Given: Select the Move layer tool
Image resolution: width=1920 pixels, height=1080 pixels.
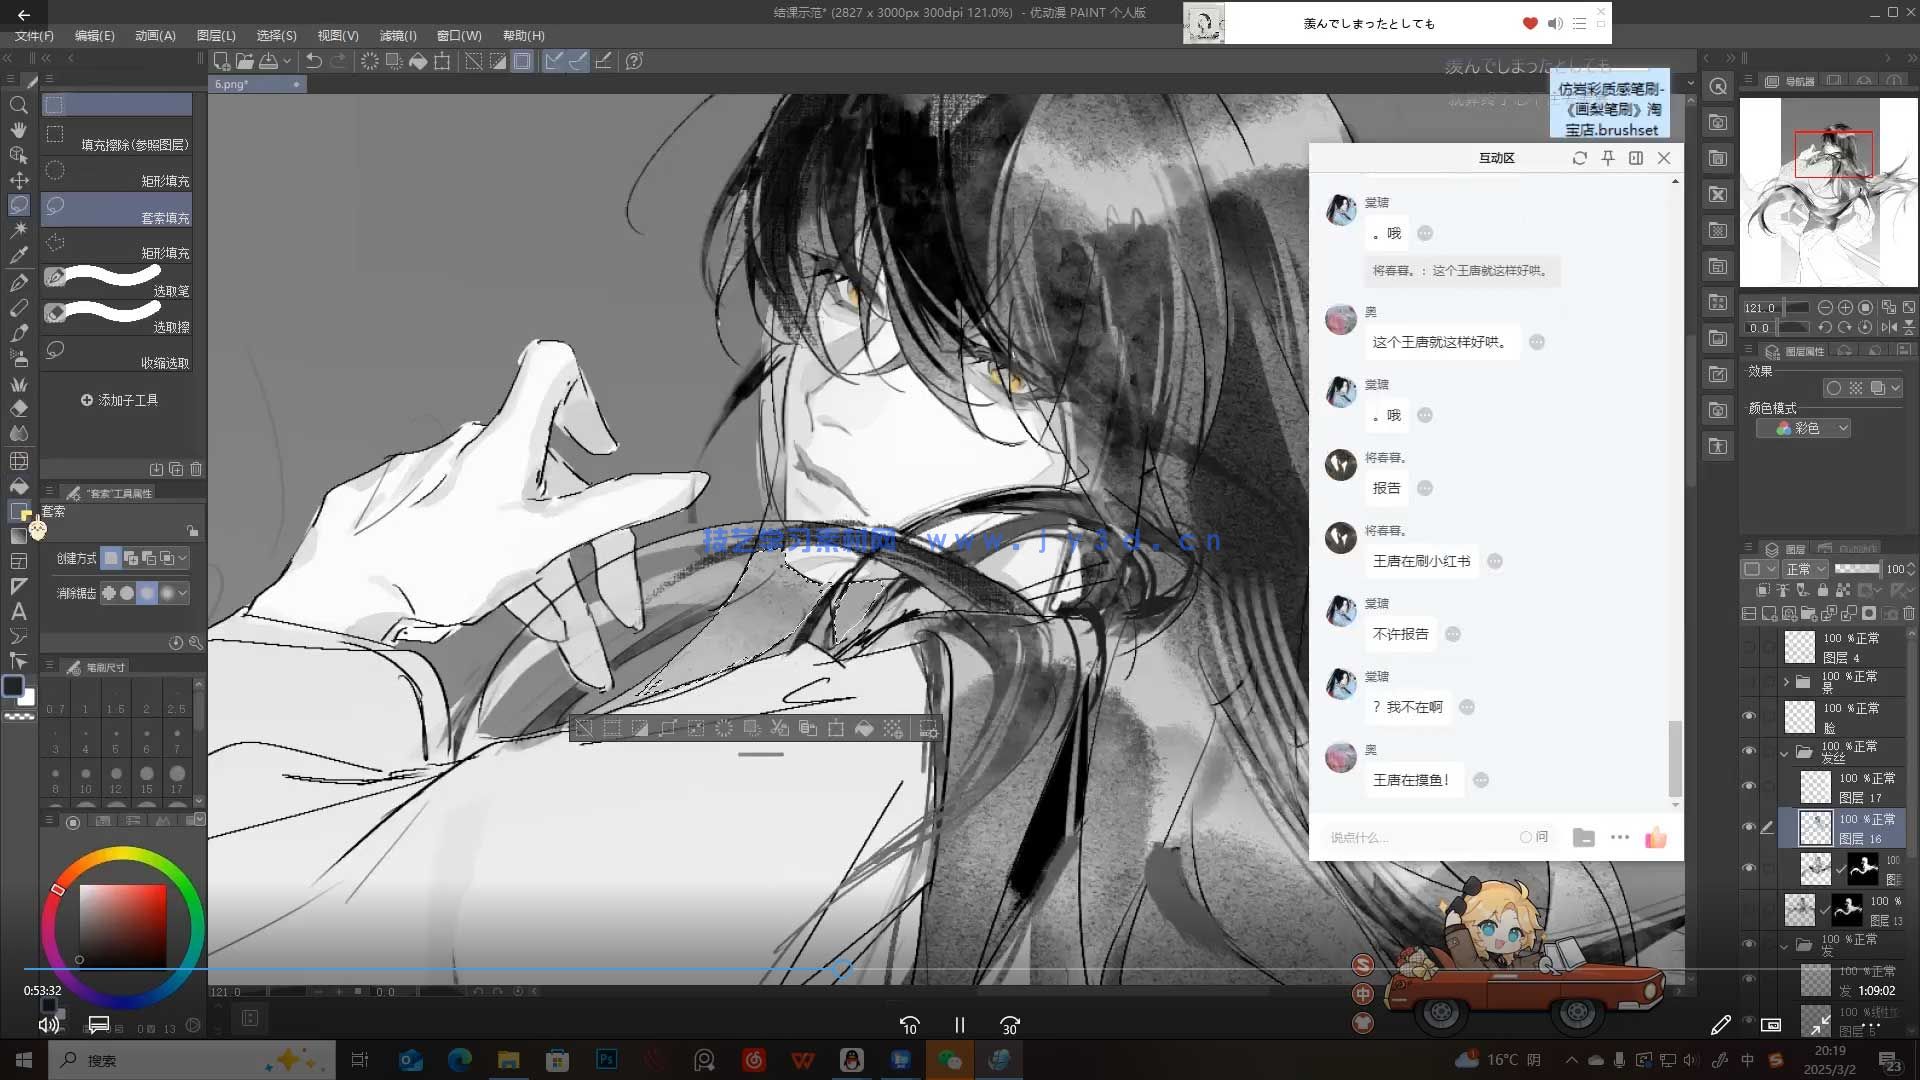Looking at the screenshot, I should pos(18,180).
